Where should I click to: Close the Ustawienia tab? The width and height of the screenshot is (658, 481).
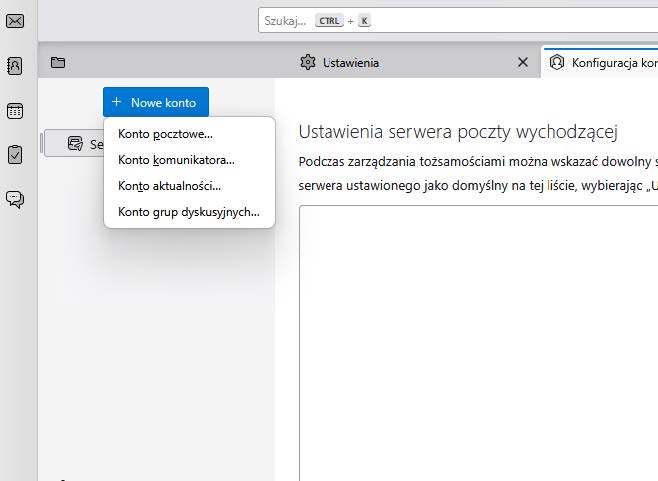click(522, 62)
